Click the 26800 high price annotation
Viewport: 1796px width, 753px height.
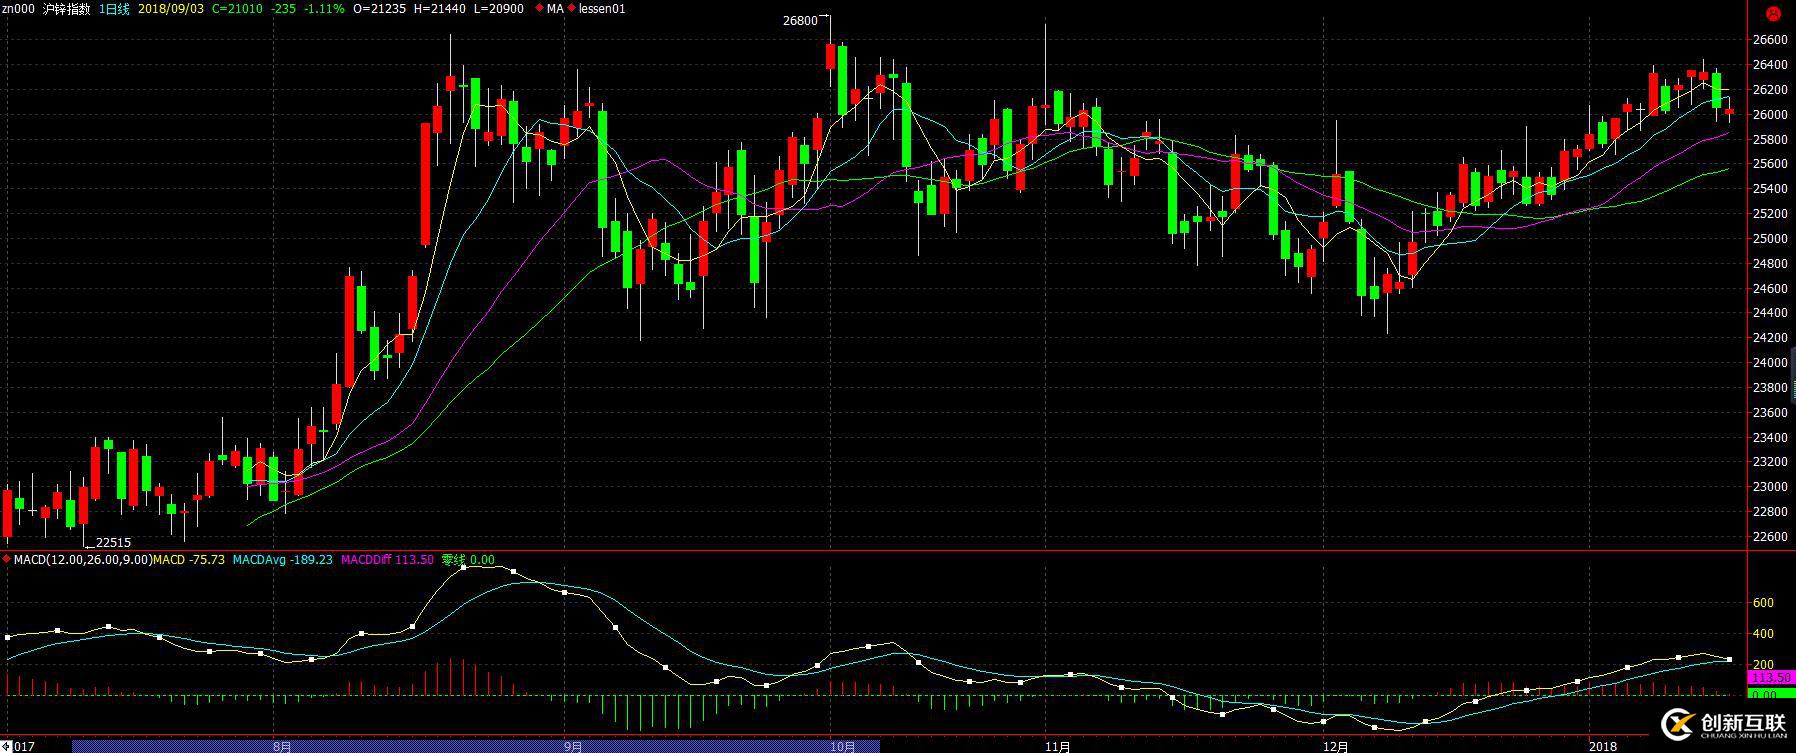[x=800, y=20]
